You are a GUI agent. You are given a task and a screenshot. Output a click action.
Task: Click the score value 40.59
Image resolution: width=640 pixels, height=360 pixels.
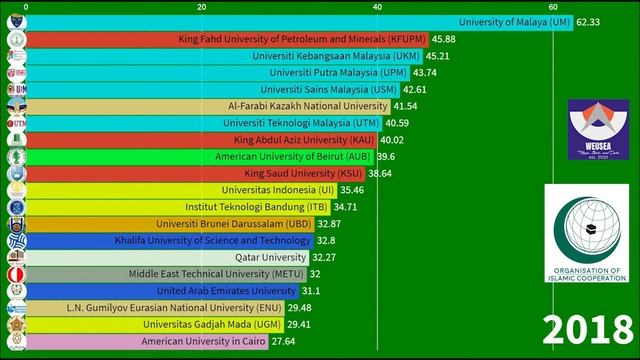click(x=397, y=123)
